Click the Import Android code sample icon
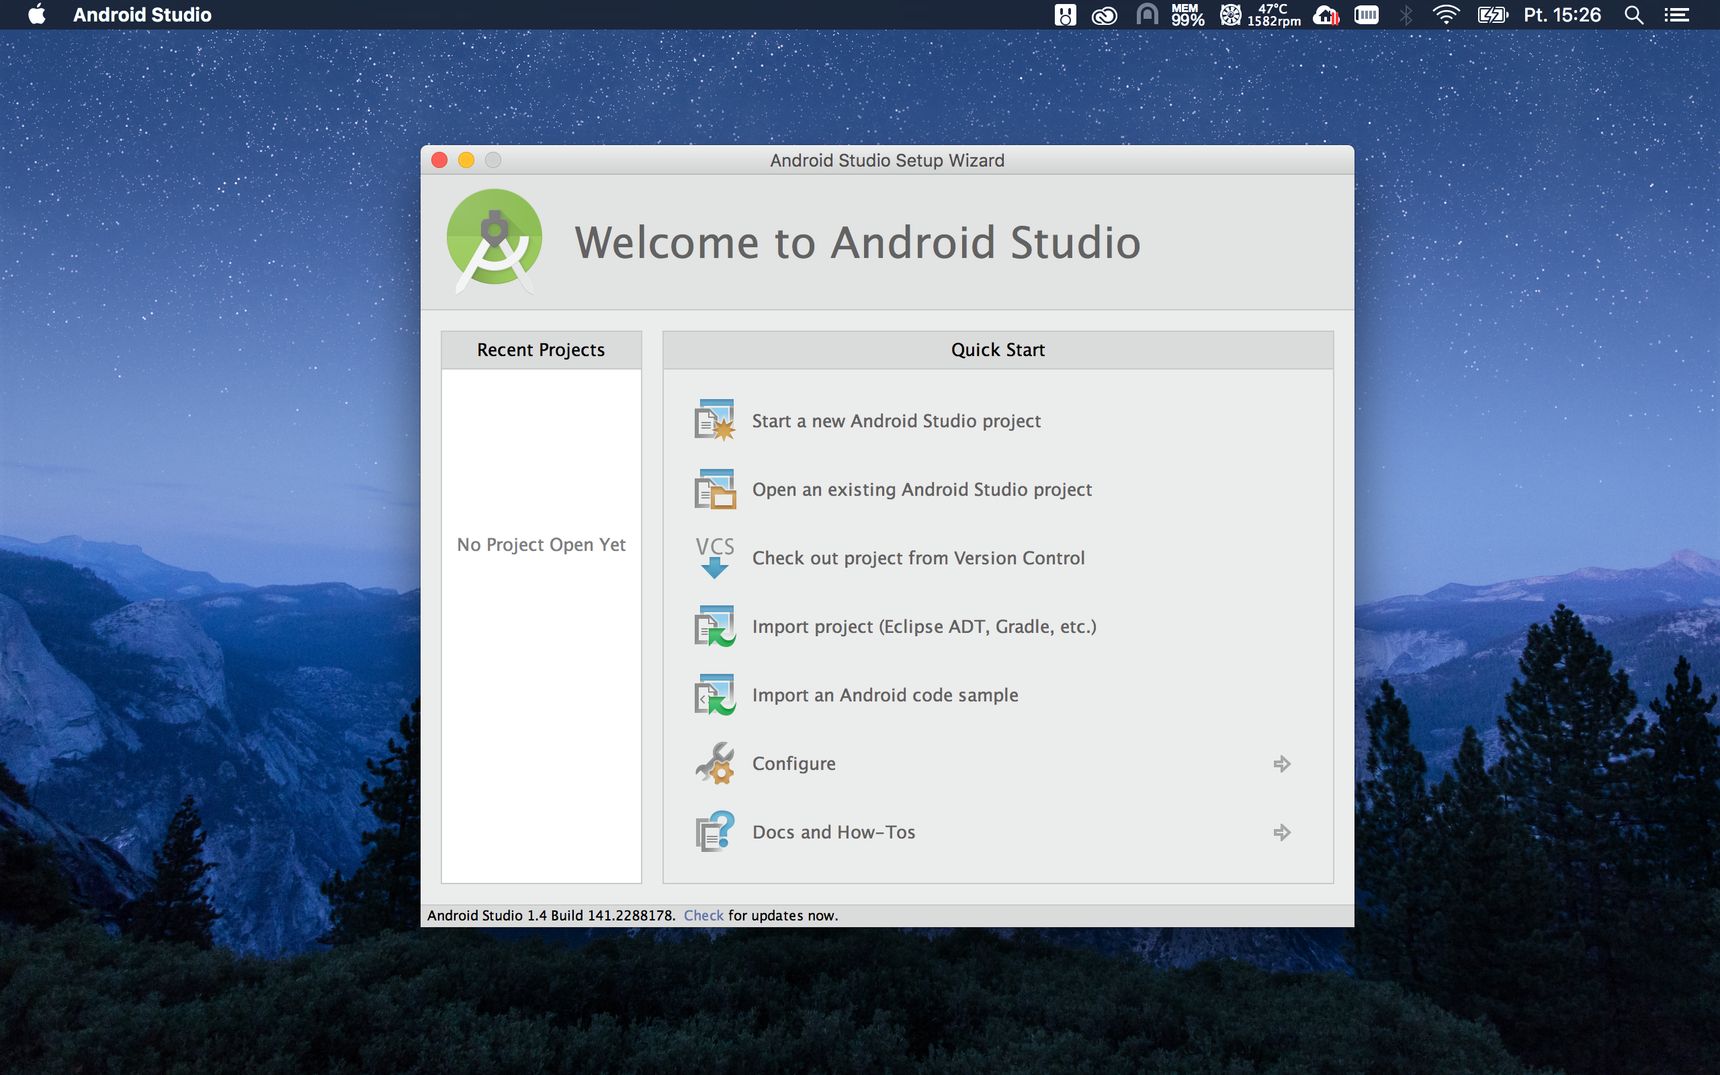The image size is (1720, 1075). pos(715,695)
